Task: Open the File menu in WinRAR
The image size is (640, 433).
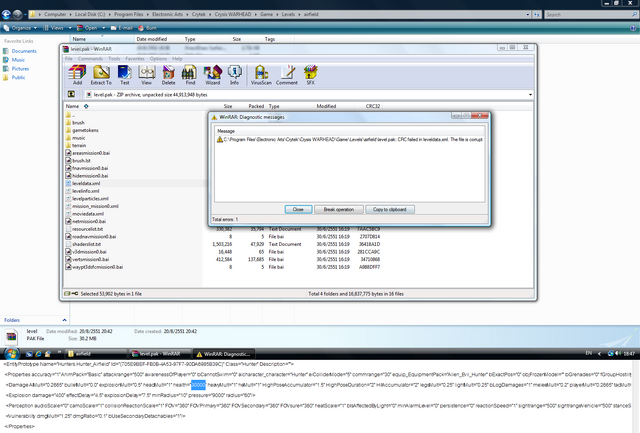Action: 69,59
